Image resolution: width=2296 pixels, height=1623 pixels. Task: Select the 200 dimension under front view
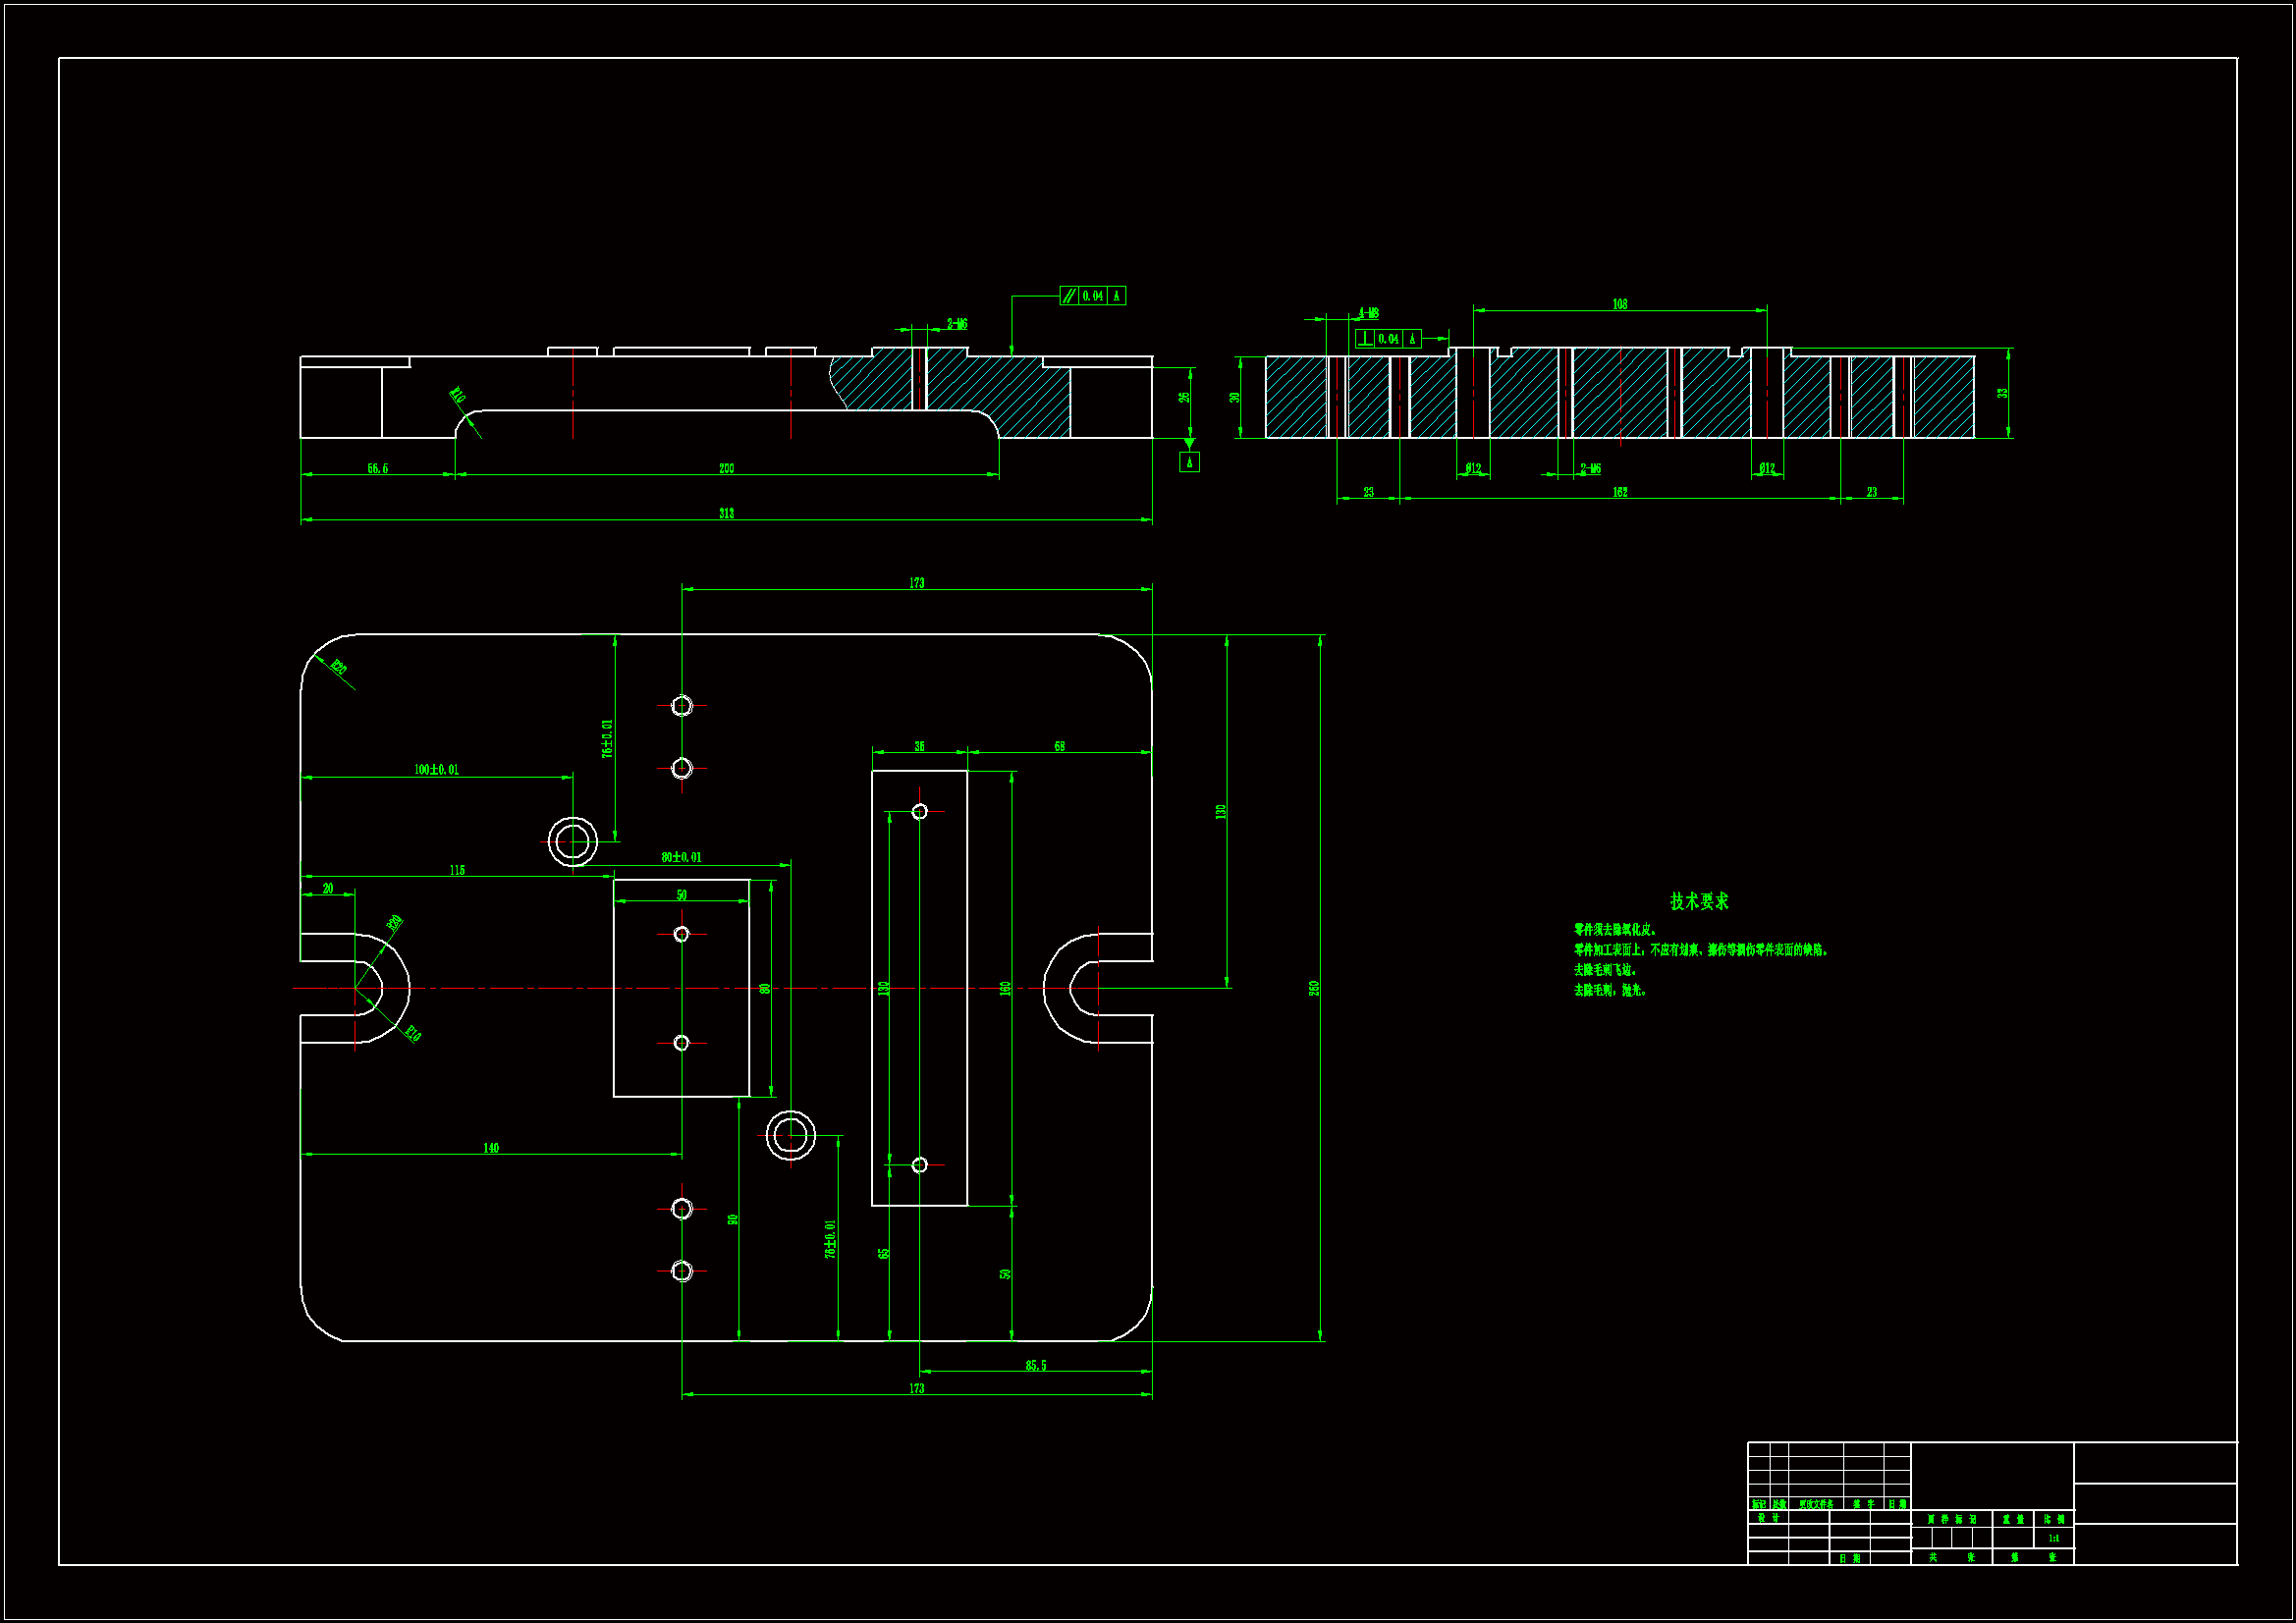[726, 468]
